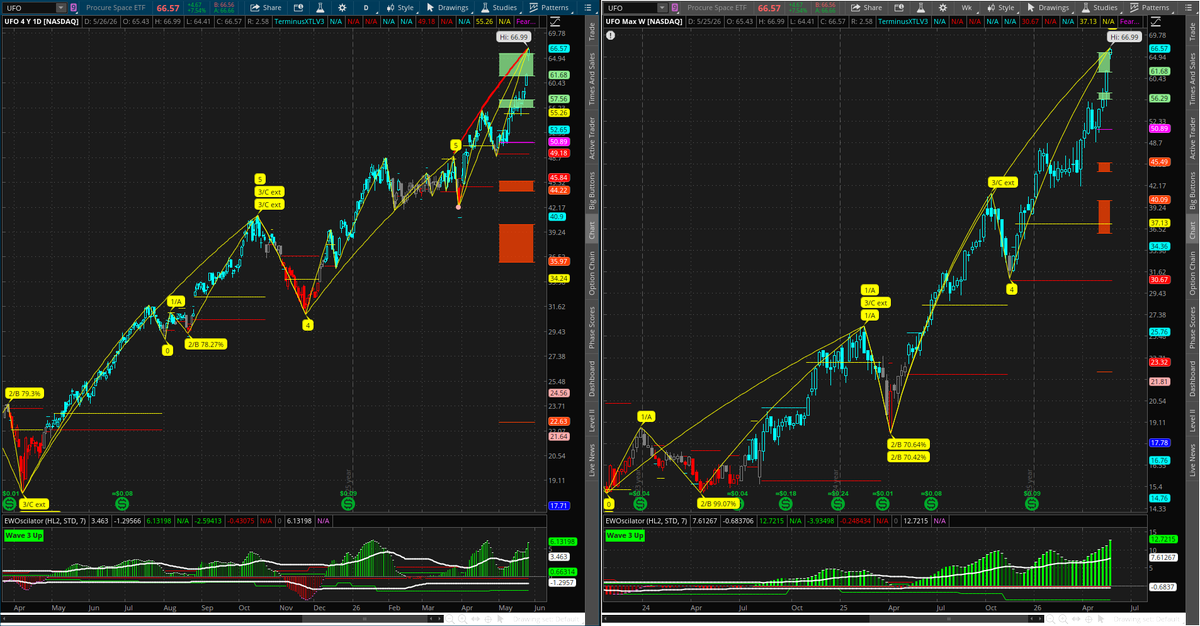This screenshot has width=1200, height=626.
Task: Open symbol link color selector on left chart
Action: click(x=73, y=8)
